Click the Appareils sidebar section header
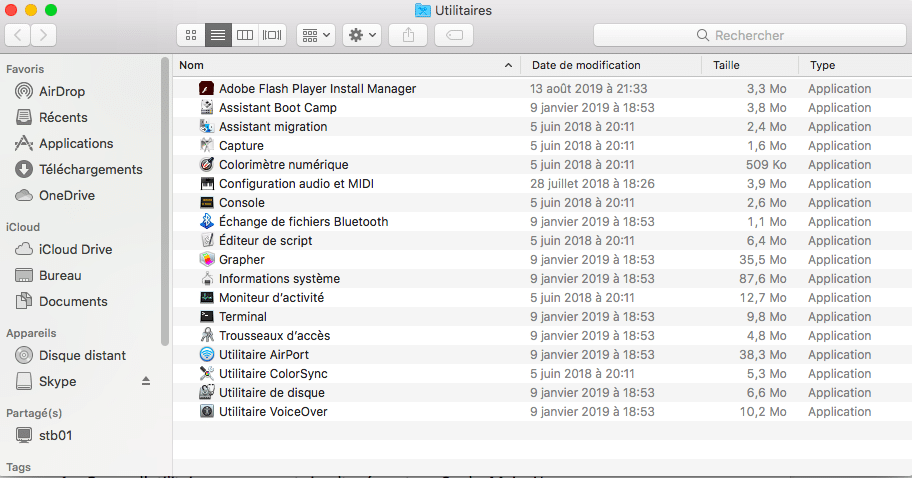This screenshot has width=912, height=478. [31, 333]
